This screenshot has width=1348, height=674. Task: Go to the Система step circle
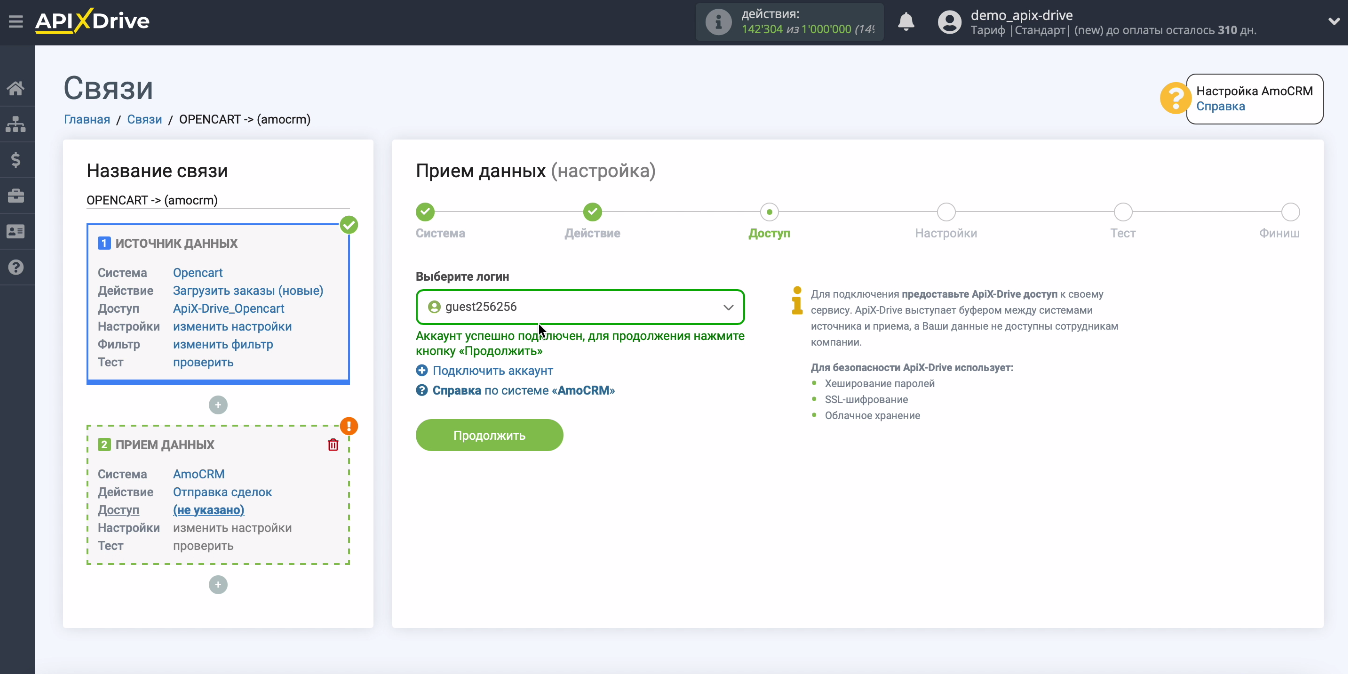click(425, 212)
